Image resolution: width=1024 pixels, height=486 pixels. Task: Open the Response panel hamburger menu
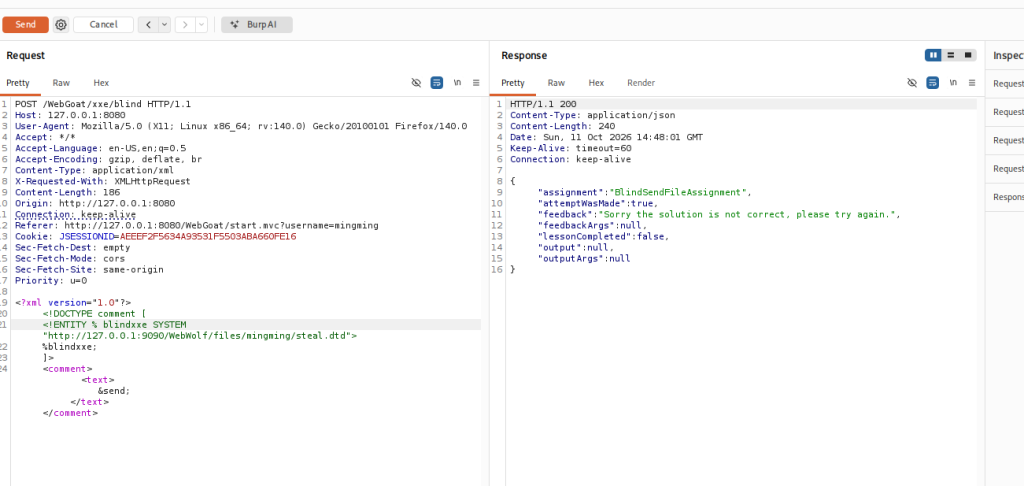[972, 83]
